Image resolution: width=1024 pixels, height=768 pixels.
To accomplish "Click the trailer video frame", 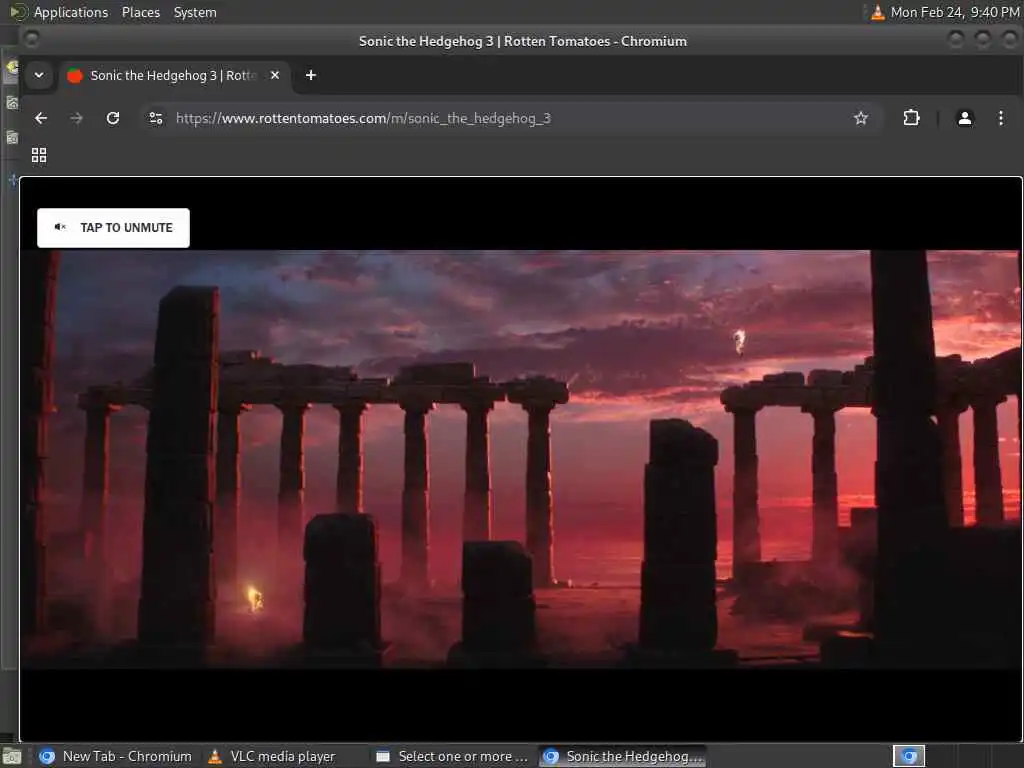I will 520,459.
